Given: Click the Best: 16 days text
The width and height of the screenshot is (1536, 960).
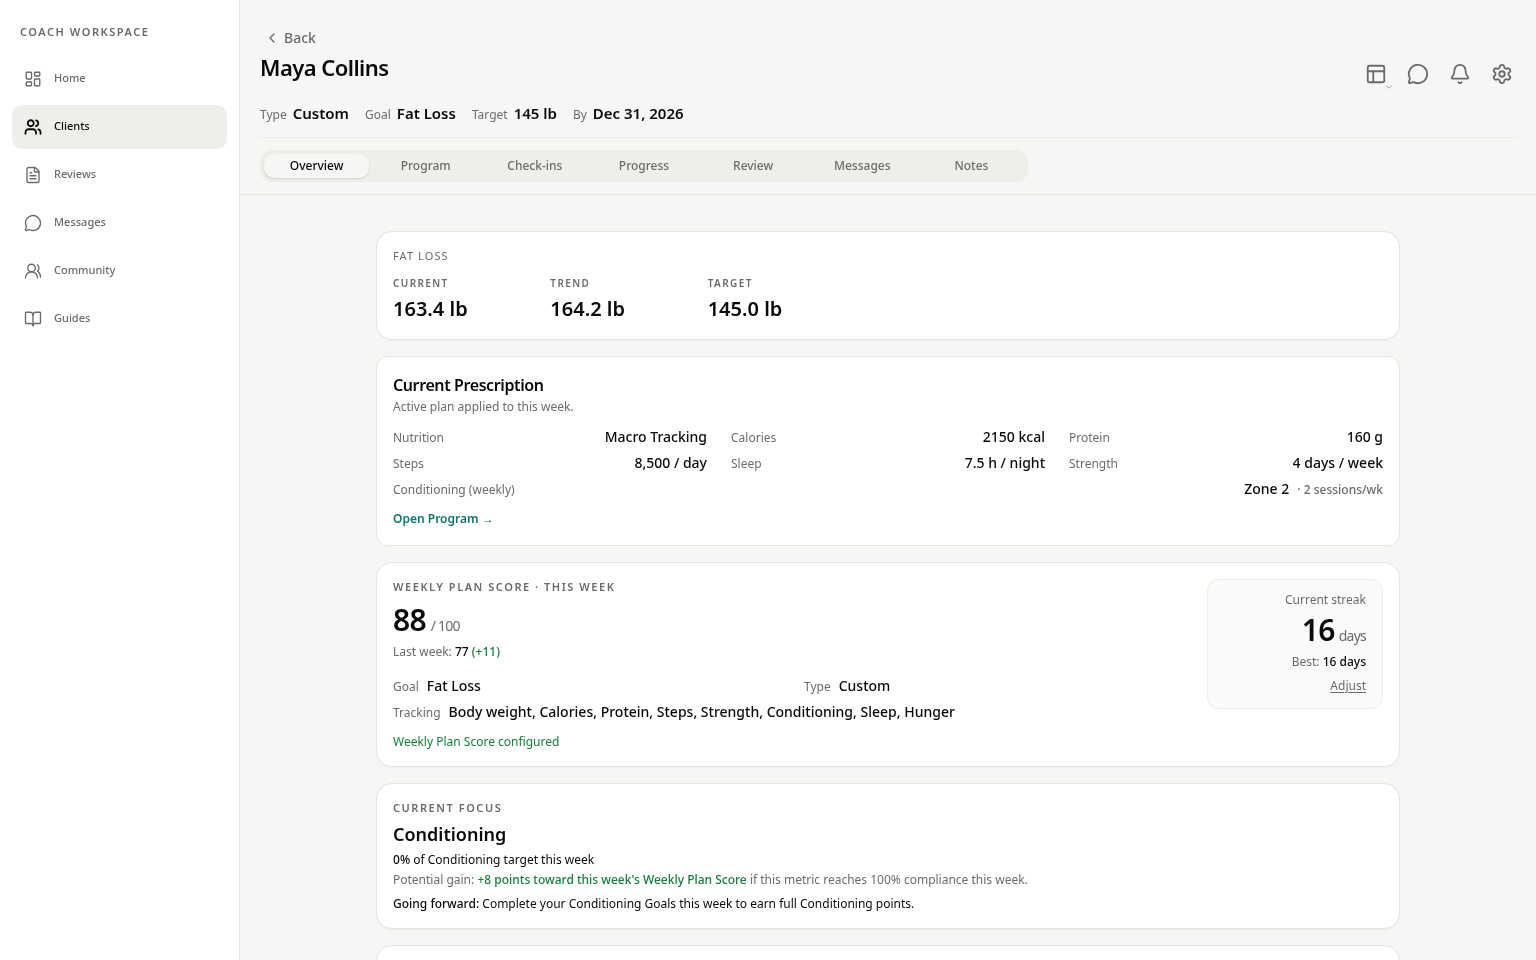Looking at the screenshot, I should point(1328,662).
